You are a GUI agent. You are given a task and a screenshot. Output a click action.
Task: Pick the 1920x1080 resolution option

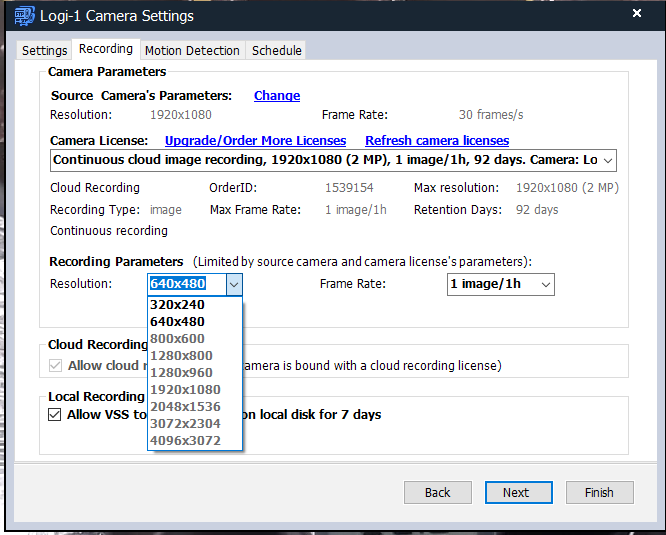[x=185, y=390]
